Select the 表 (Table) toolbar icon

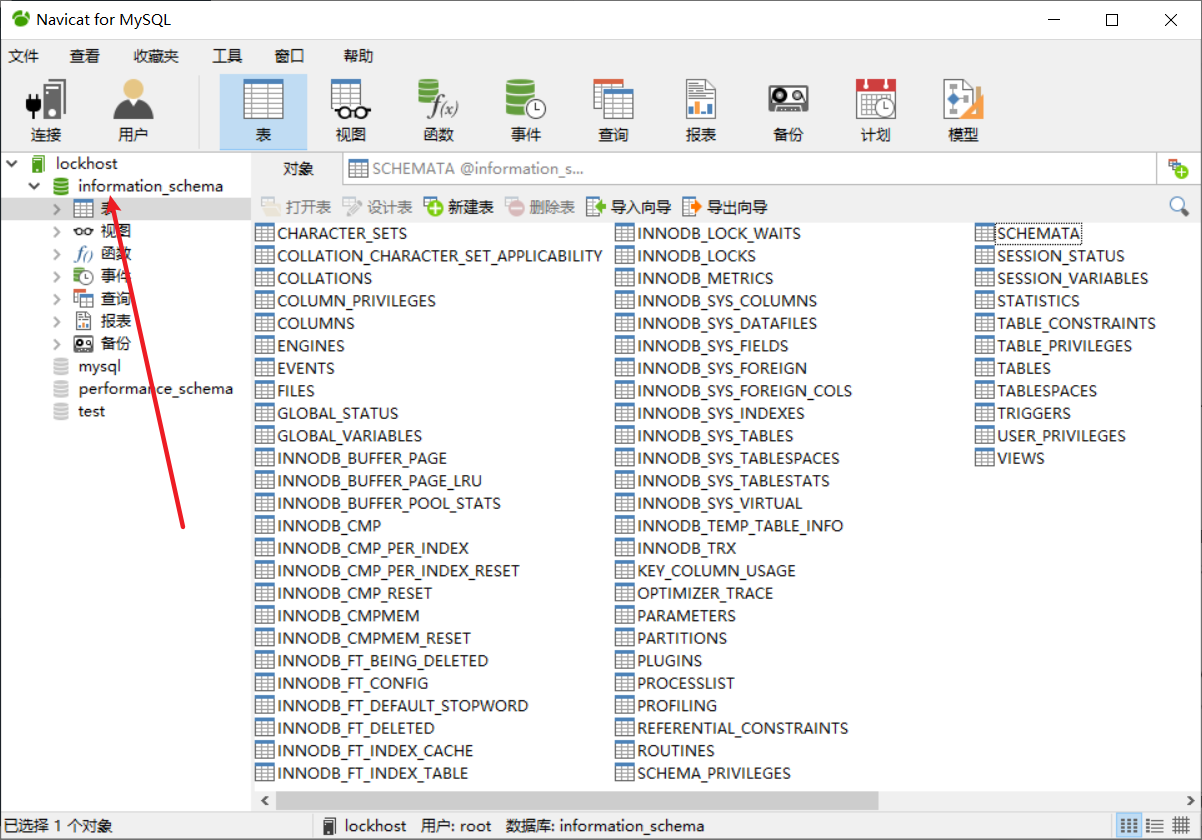pos(263,111)
